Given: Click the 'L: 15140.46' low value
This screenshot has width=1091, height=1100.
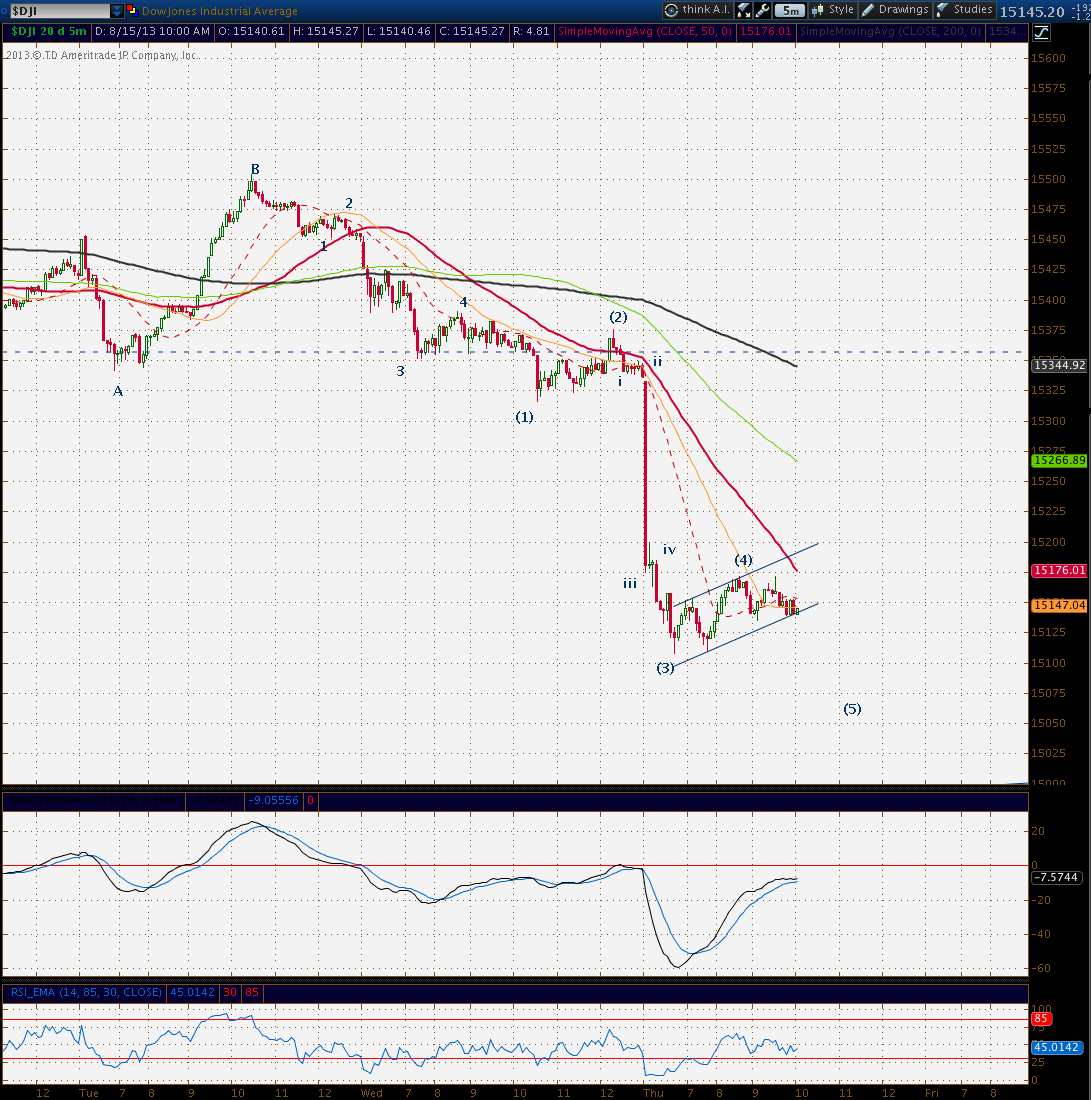Looking at the screenshot, I should point(399,32).
